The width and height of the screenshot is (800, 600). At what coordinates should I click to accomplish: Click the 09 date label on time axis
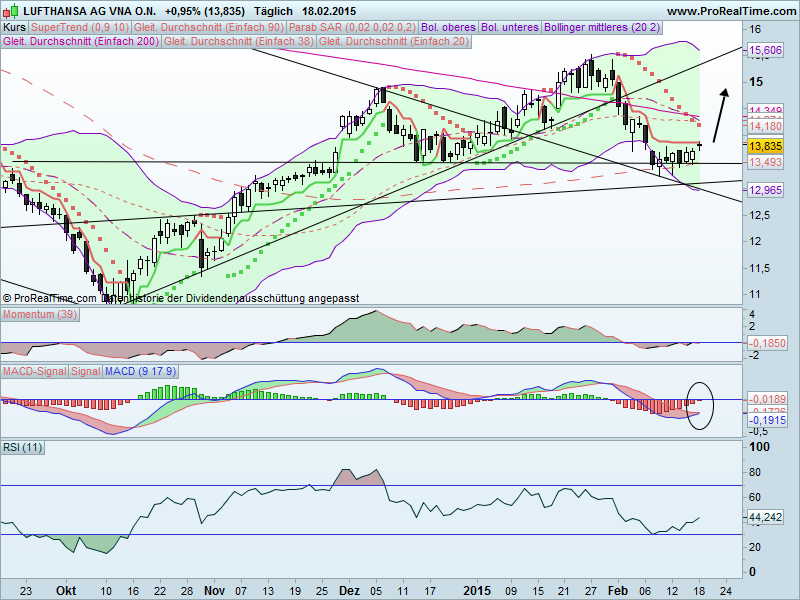(511, 591)
